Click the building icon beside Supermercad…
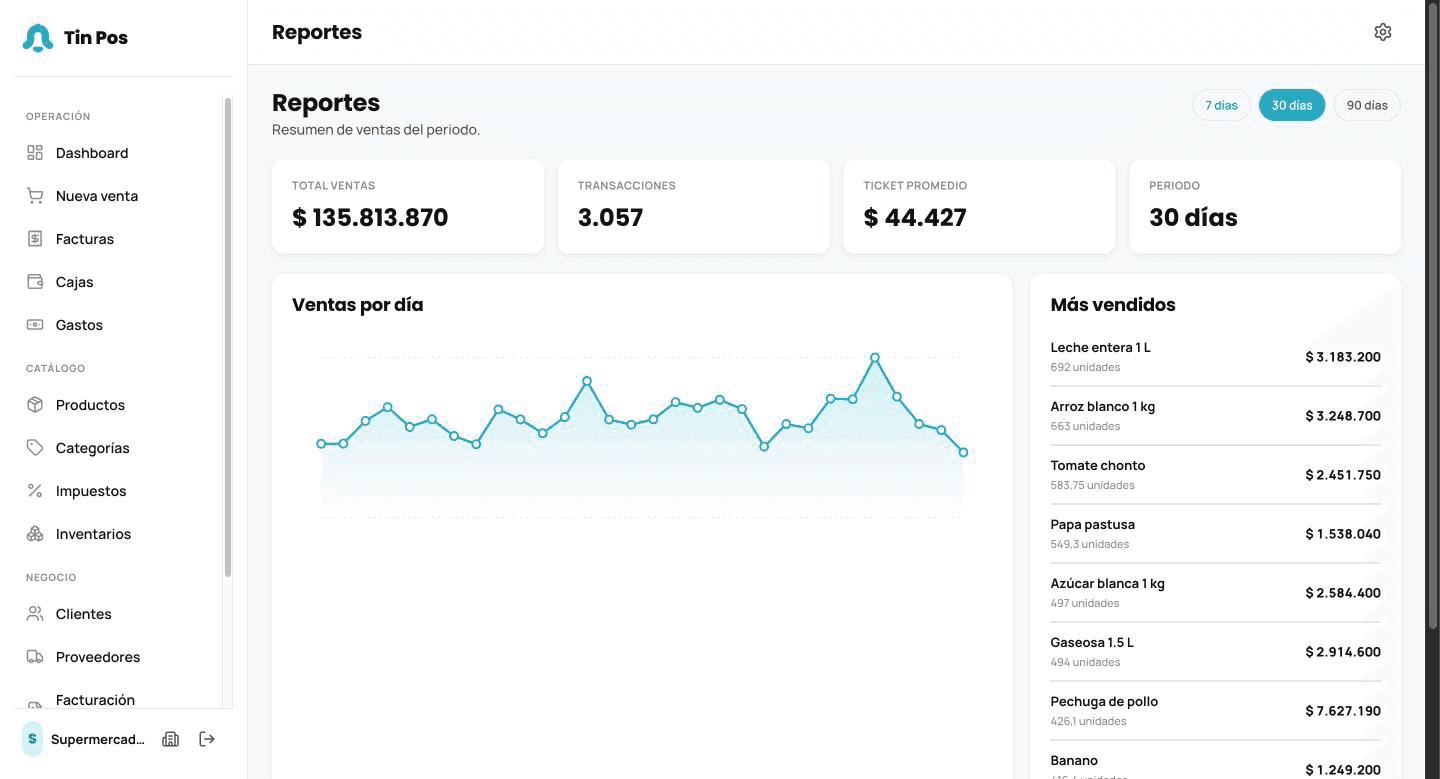1440x779 pixels. pos(171,739)
